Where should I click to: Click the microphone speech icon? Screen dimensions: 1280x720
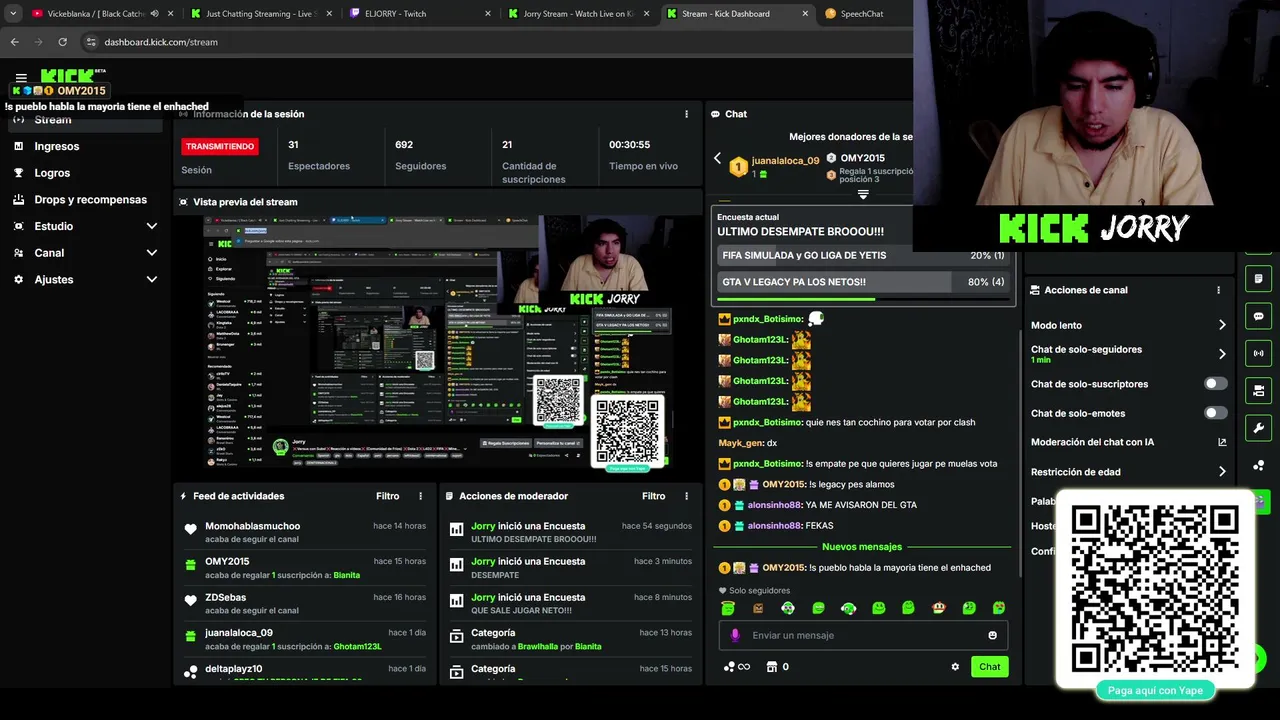(735, 635)
